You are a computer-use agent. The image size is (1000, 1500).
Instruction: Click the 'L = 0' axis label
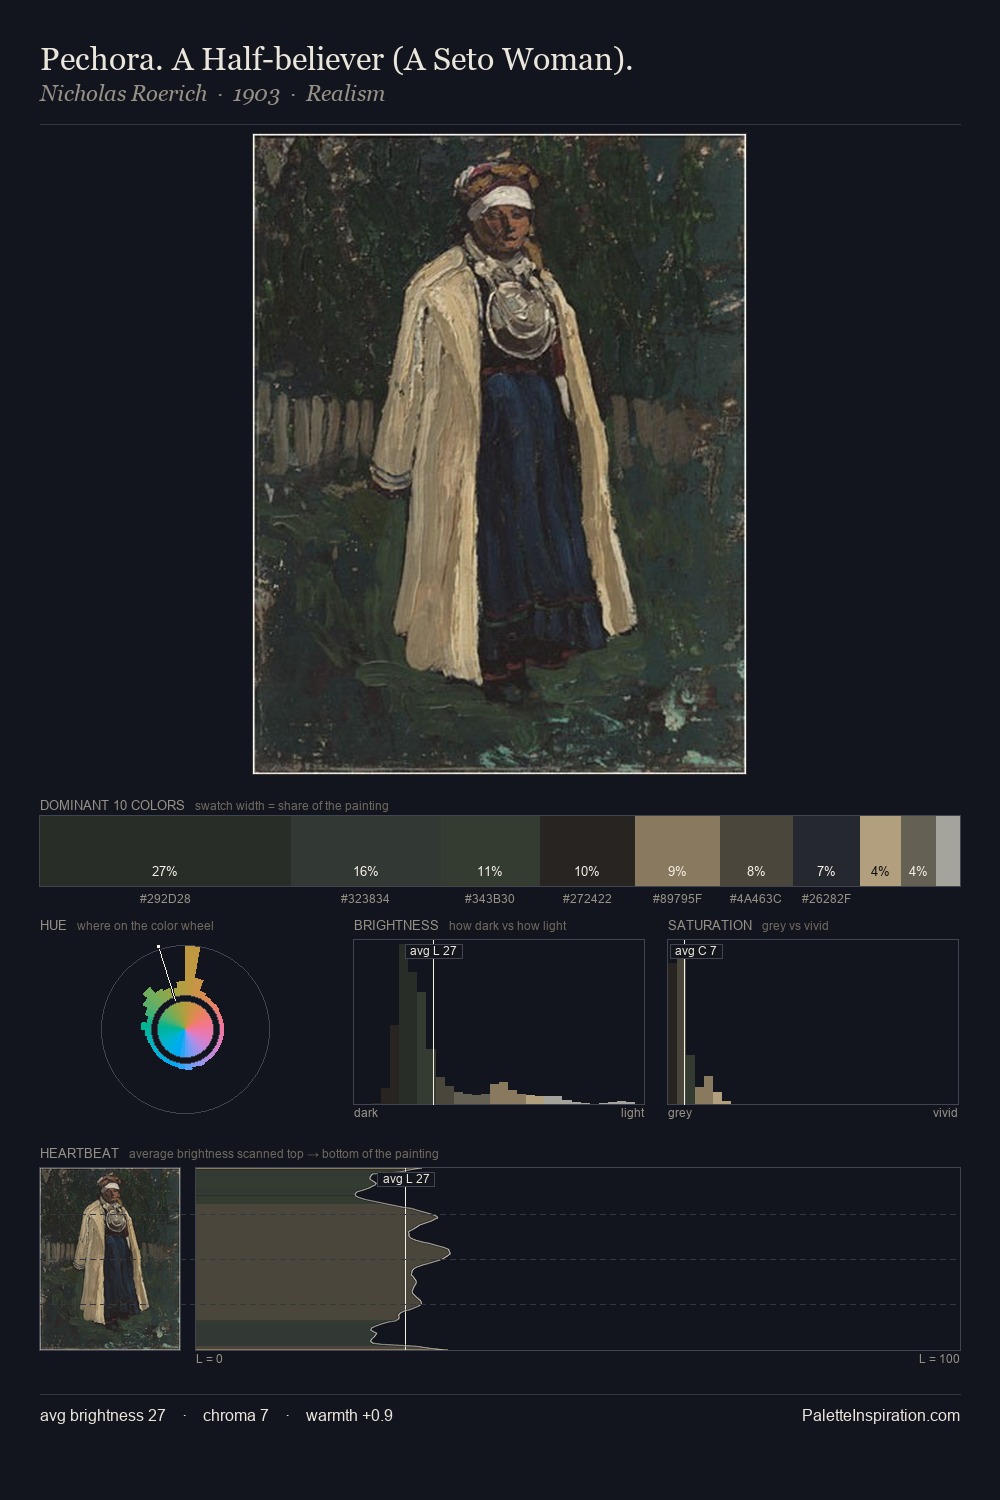209,1359
